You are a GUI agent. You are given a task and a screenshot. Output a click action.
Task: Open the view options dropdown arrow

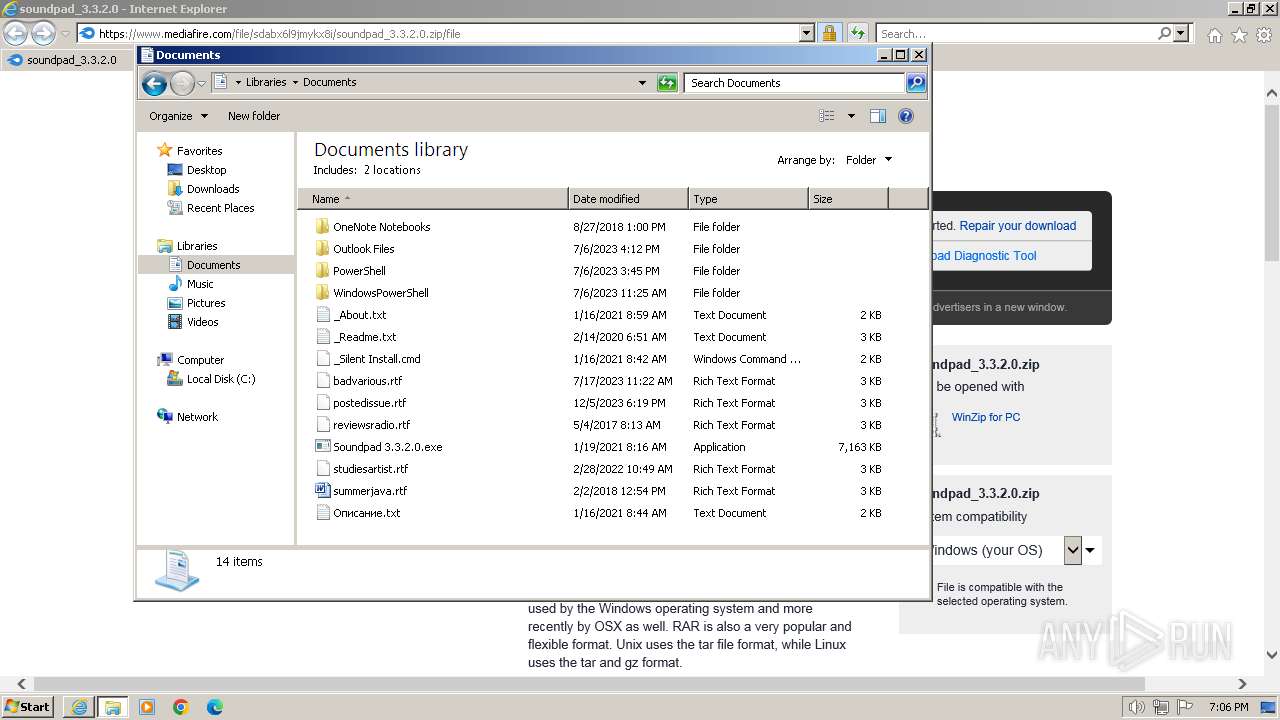851,116
